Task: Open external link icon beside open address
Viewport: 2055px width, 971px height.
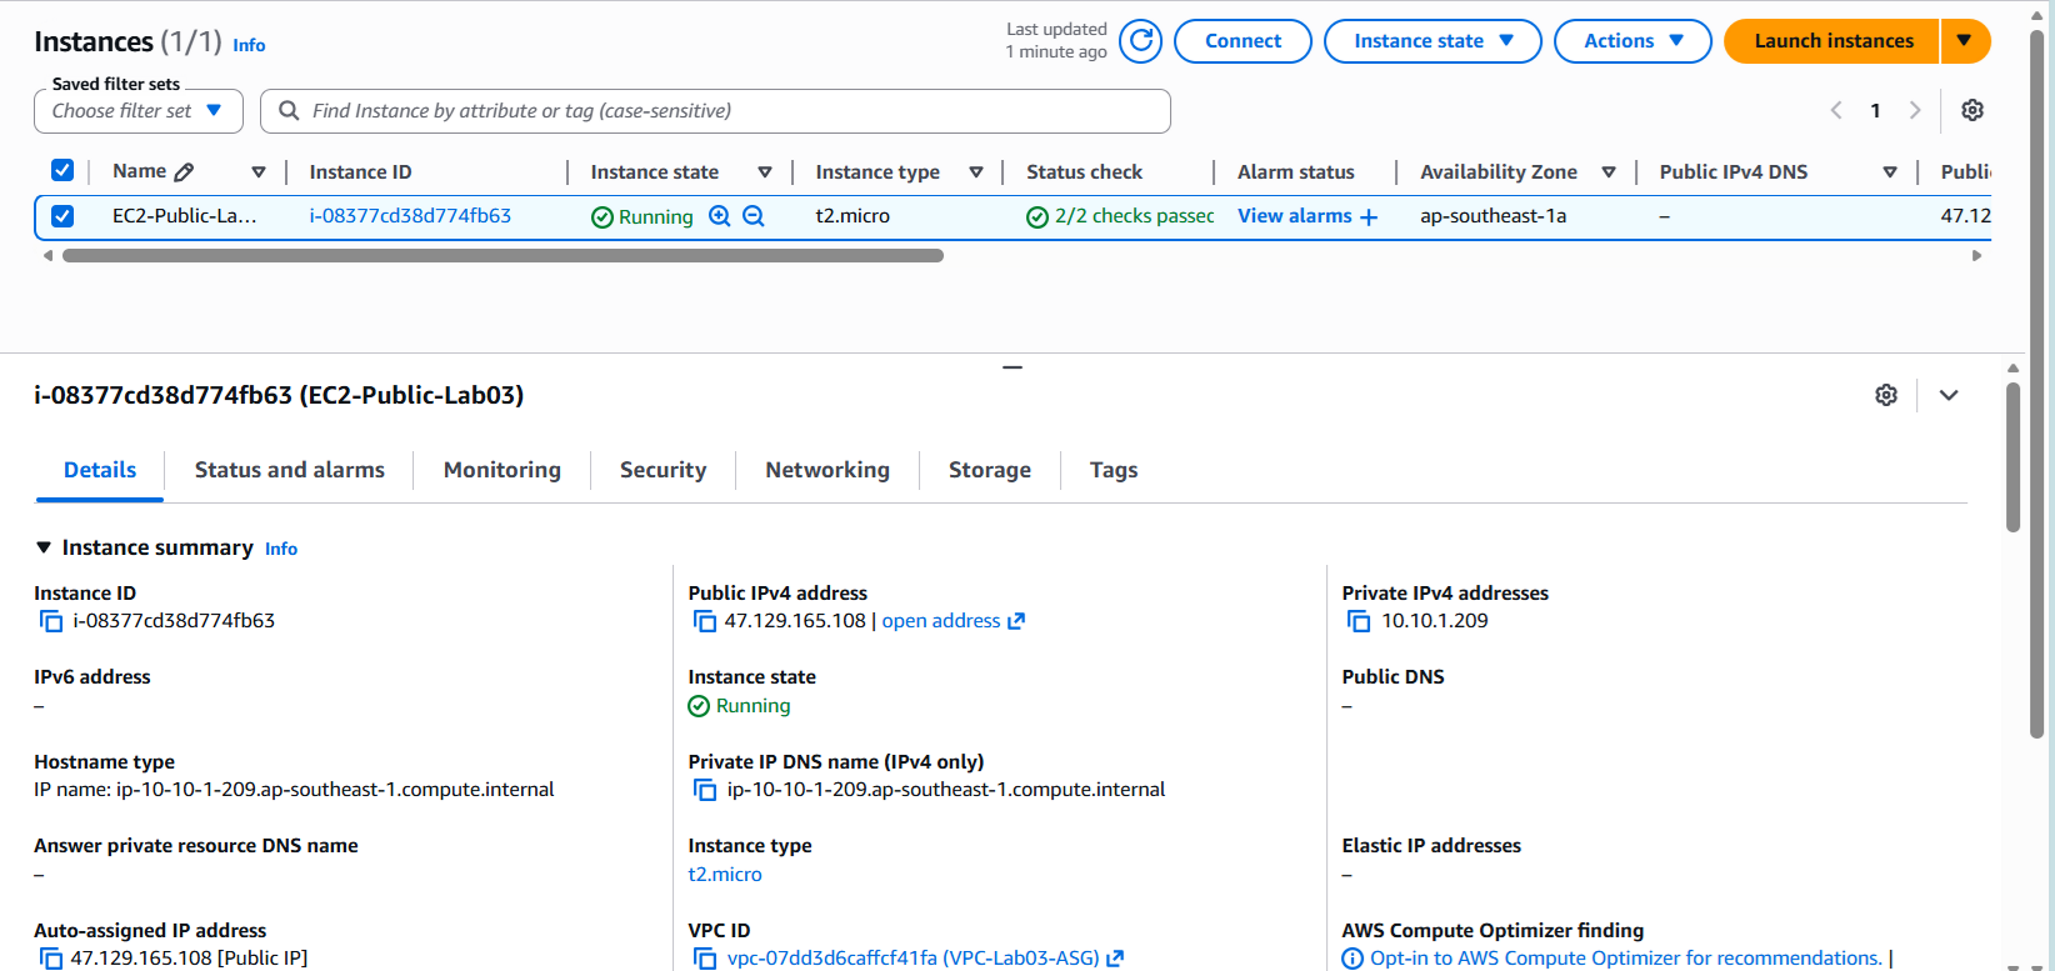Action: 1016,621
